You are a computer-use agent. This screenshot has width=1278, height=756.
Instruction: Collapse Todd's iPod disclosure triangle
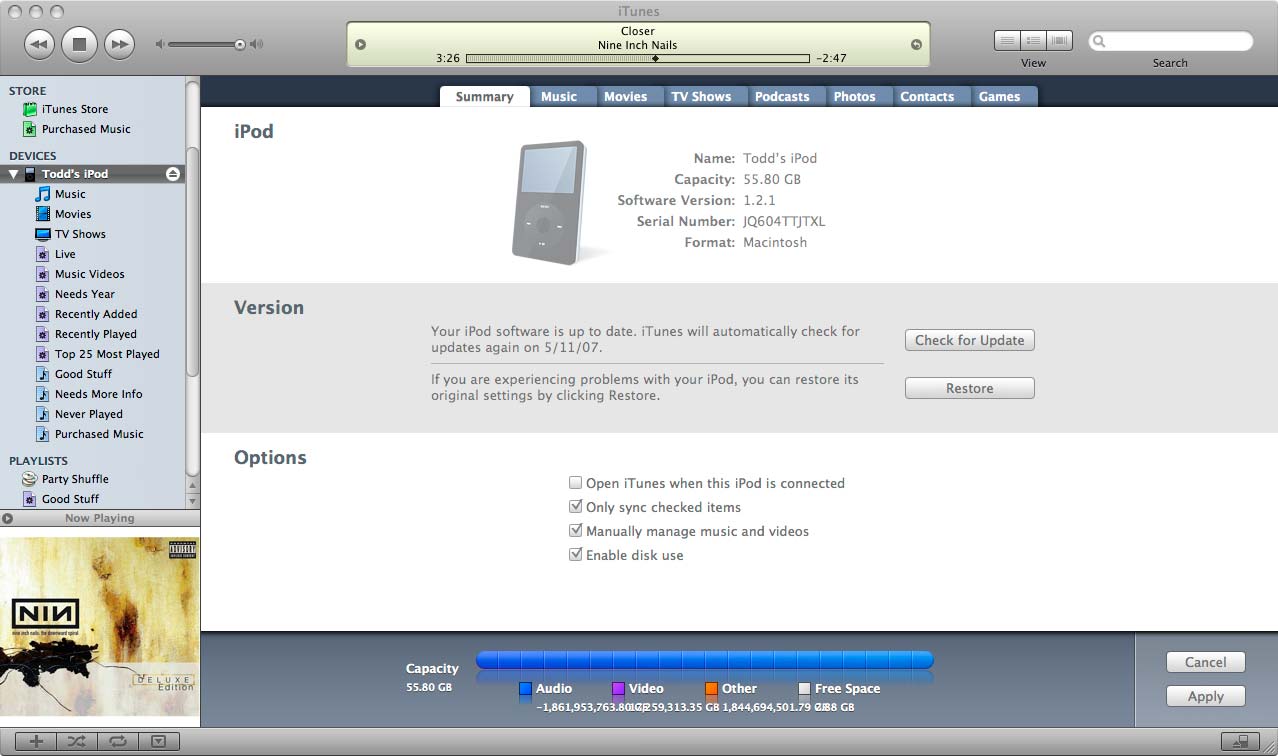(x=13, y=174)
